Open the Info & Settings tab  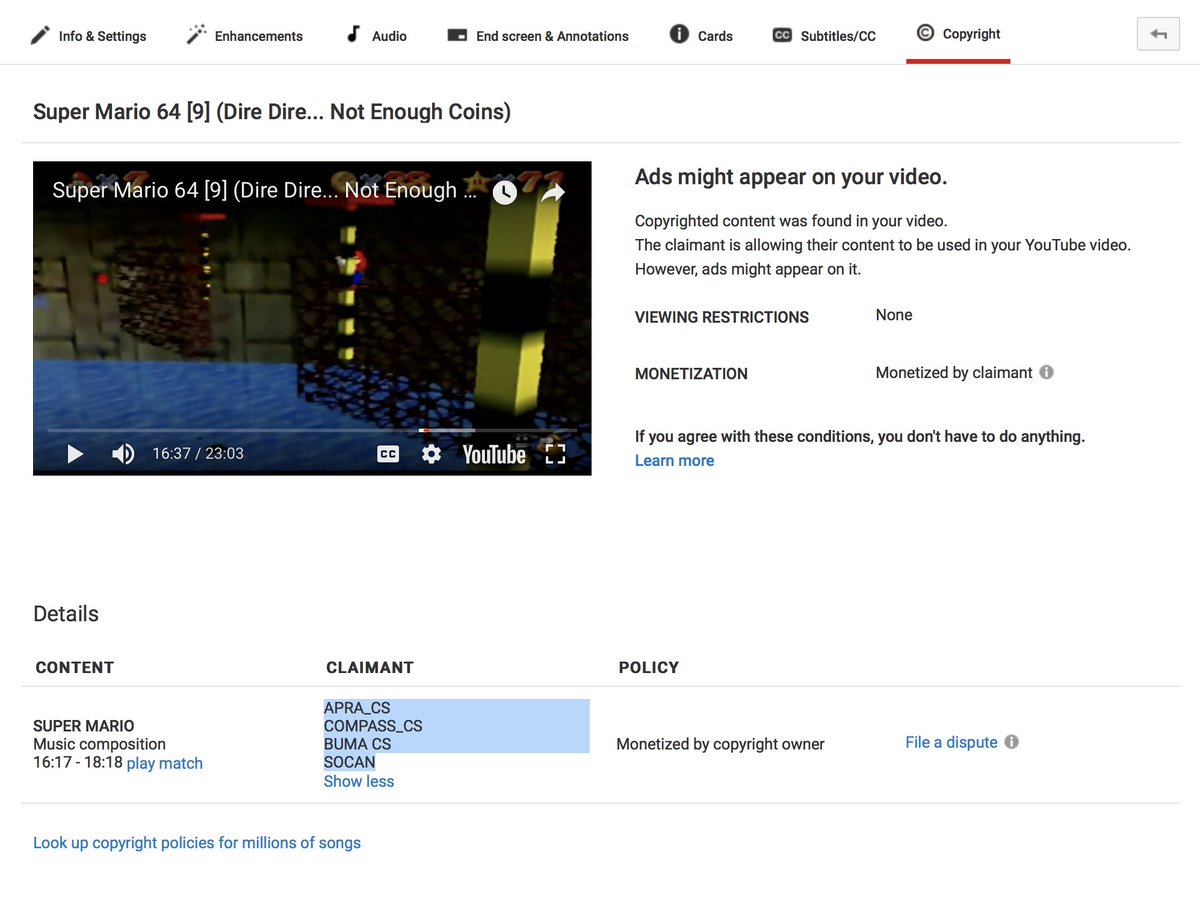click(x=88, y=35)
